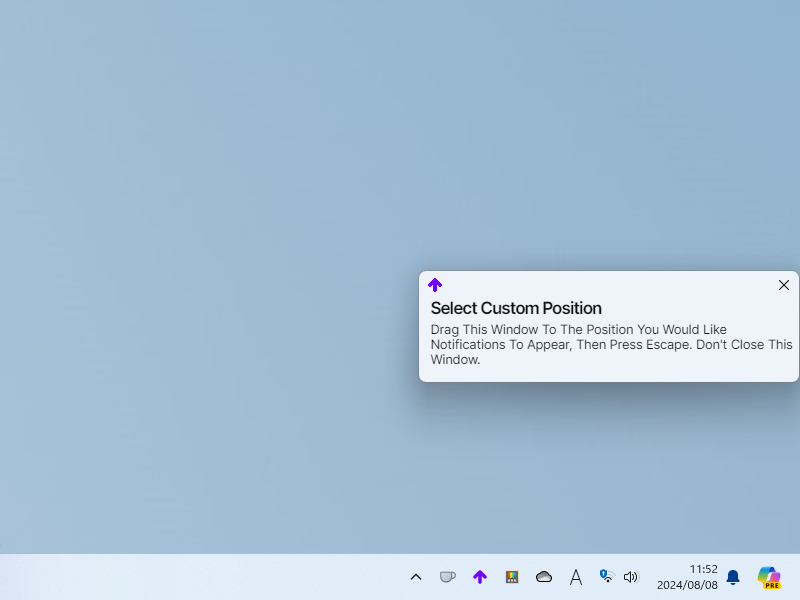Click the "Drag This Window" instruction text
Image resolution: width=800 pixels, height=600 pixels.
pyautogui.click(x=611, y=344)
